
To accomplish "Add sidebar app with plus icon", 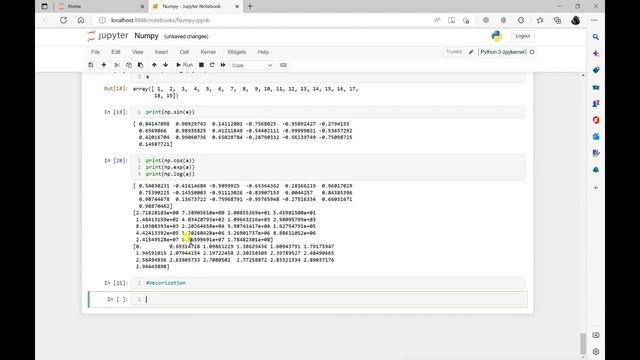I will pos(596,188).
